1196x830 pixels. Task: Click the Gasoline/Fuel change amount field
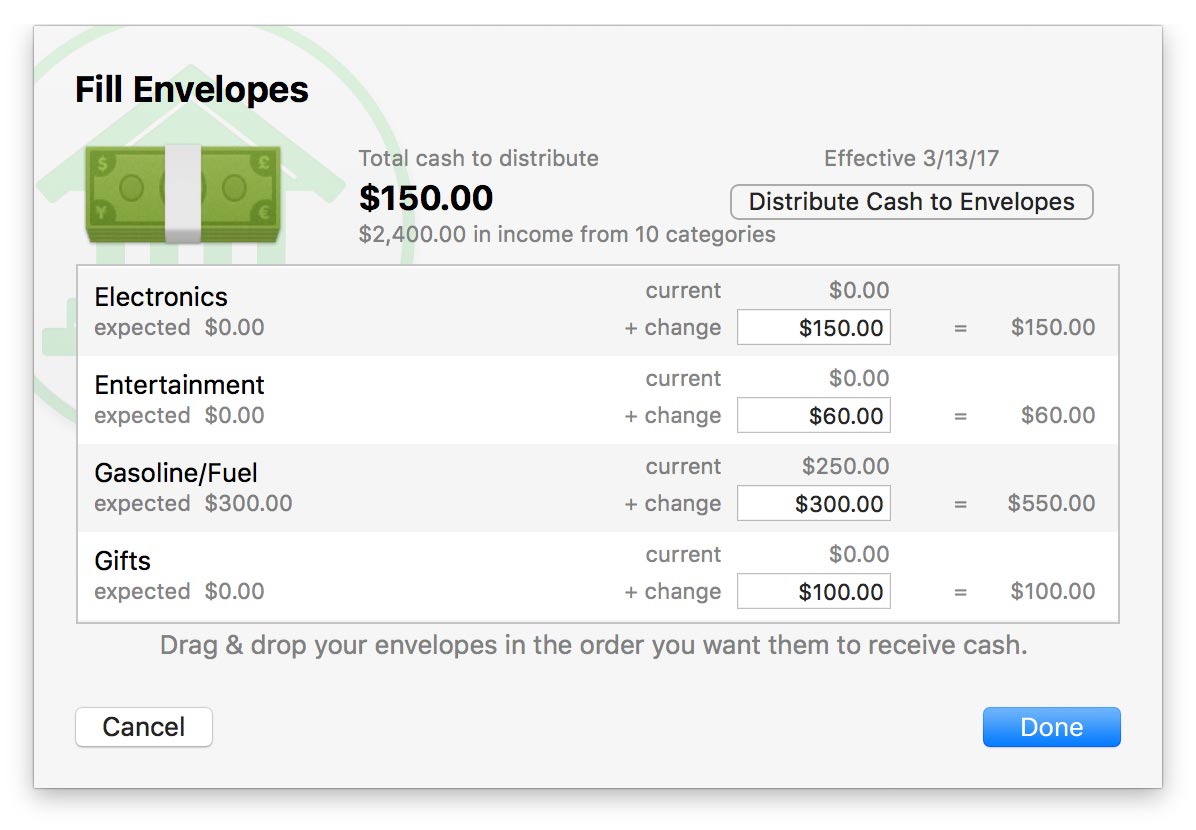[x=813, y=504]
